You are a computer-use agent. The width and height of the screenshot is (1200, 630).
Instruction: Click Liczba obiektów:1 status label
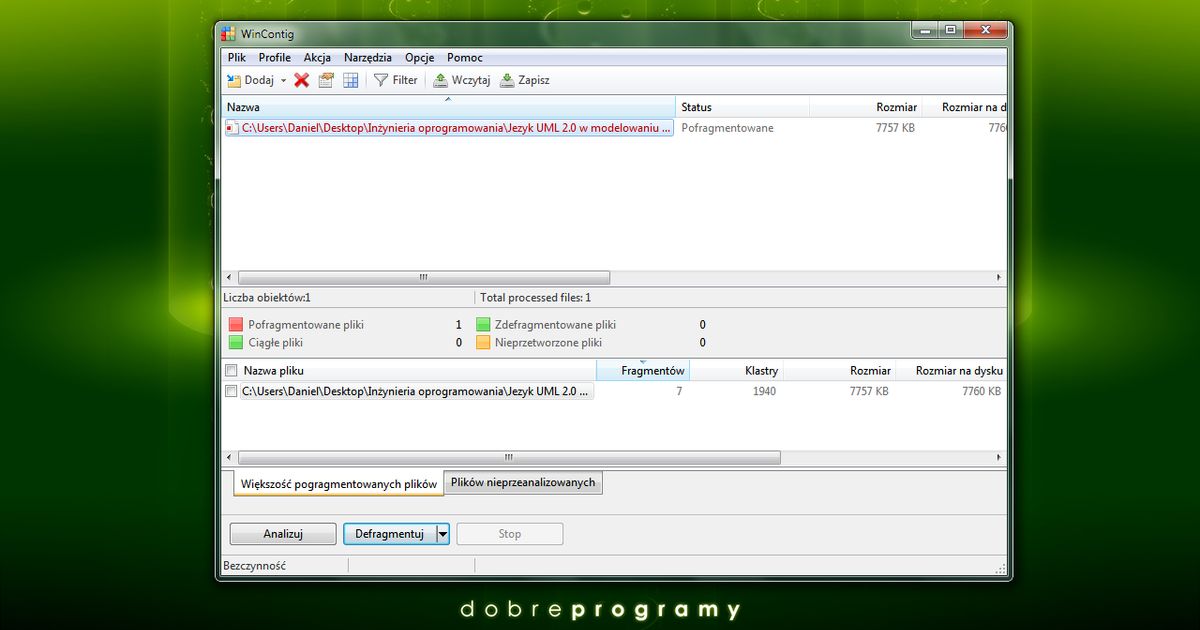click(x=267, y=298)
